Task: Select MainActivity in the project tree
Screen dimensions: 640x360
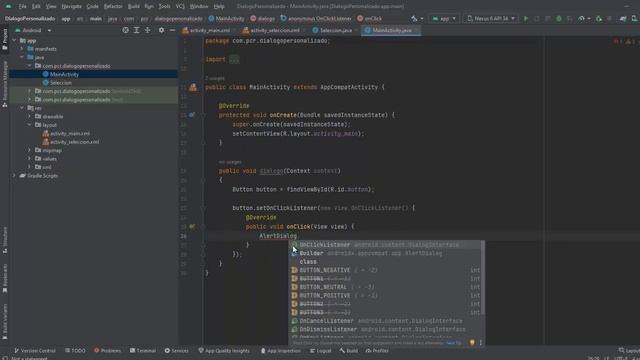Action: click(x=64, y=74)
